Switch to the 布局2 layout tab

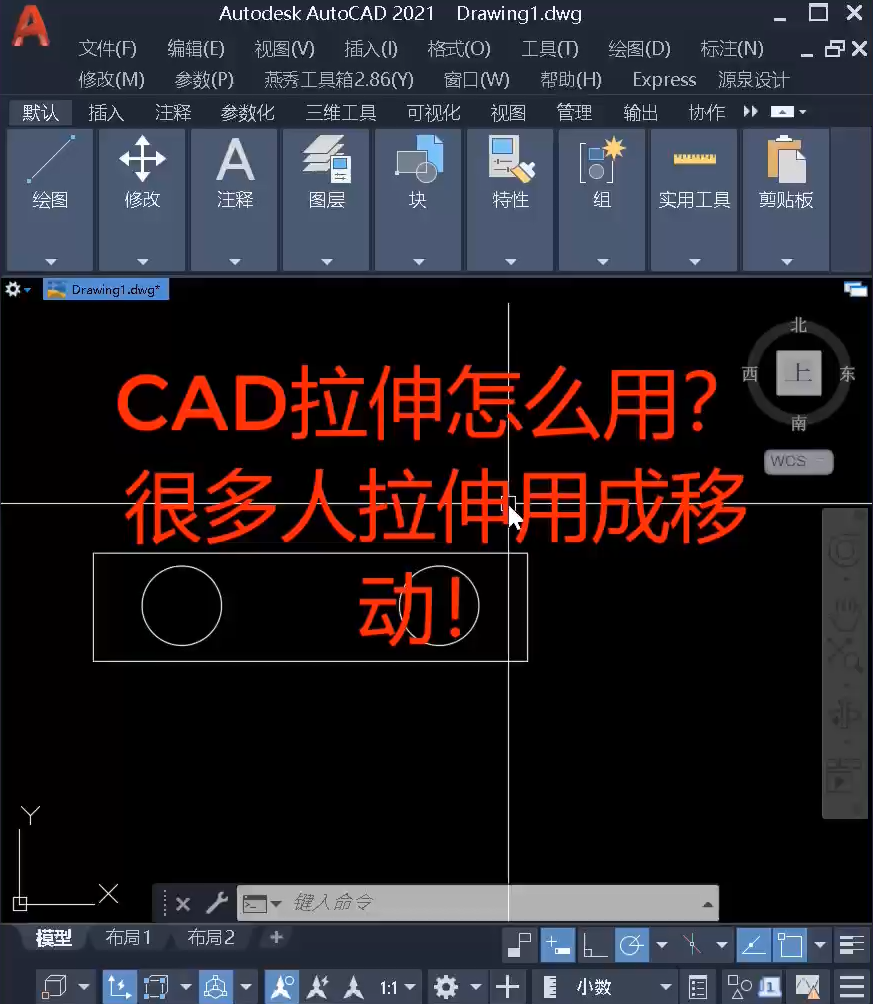(x=211, y=937)
